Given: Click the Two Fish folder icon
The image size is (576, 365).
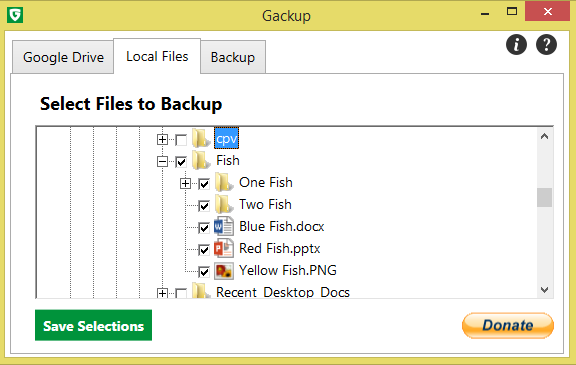Looking at the screenshot, I should (x=223, y=204).
